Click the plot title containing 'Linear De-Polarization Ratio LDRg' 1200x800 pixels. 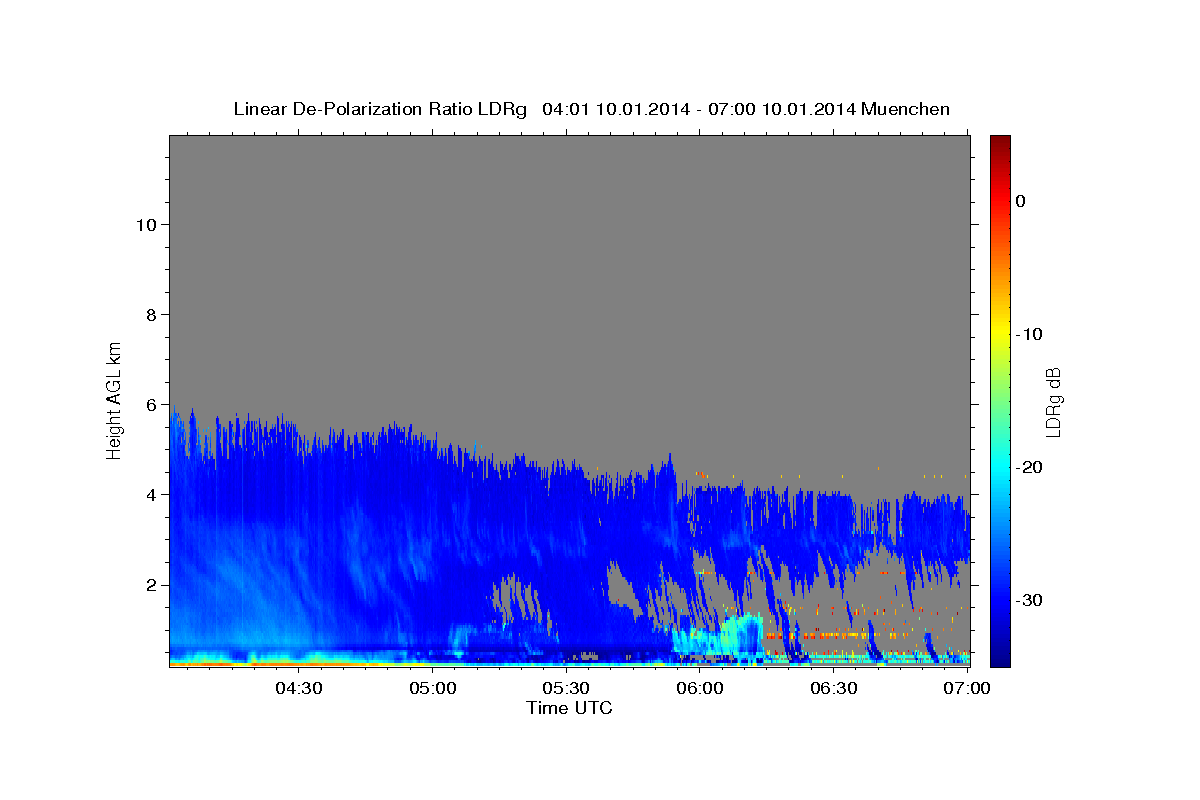[591, 109]
